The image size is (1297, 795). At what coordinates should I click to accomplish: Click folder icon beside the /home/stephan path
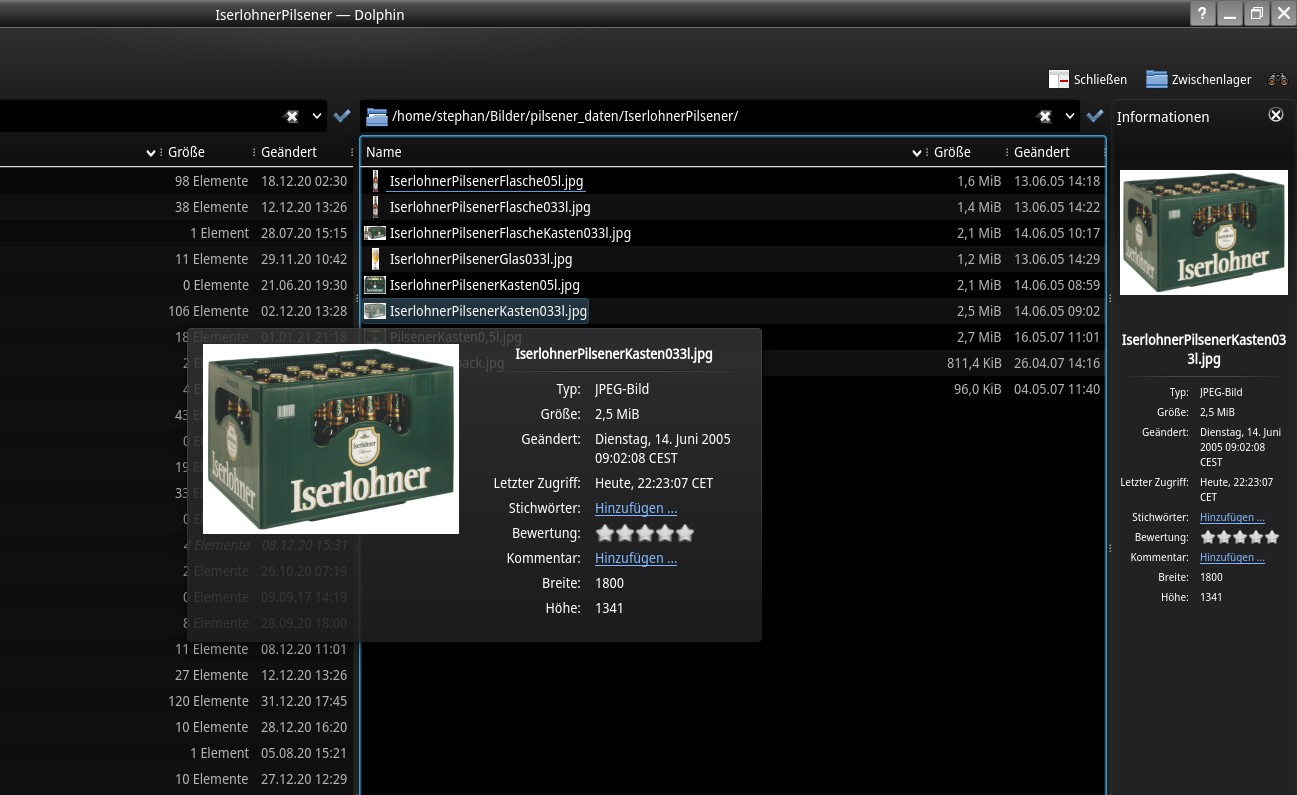pyautogui.click(x=377, y=116)
